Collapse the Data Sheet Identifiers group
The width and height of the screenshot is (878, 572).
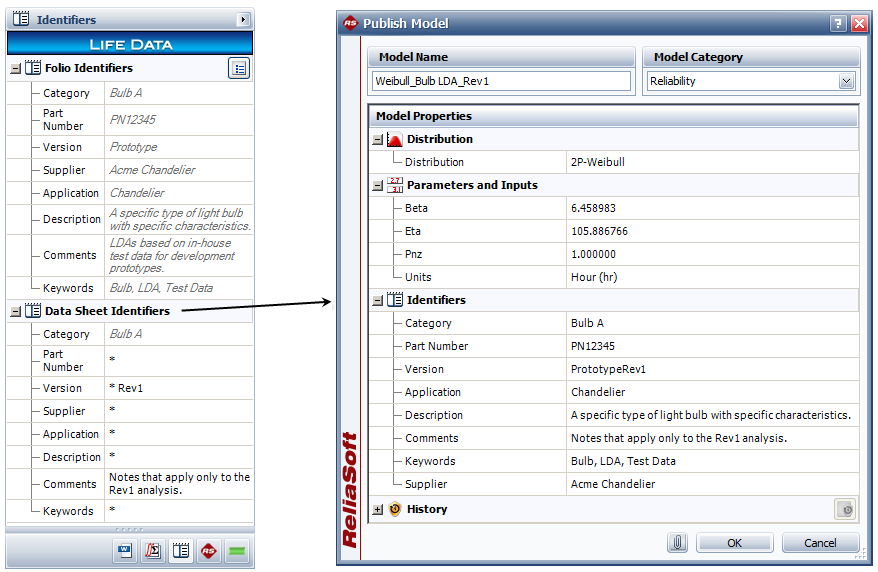(x=16, y=312)
